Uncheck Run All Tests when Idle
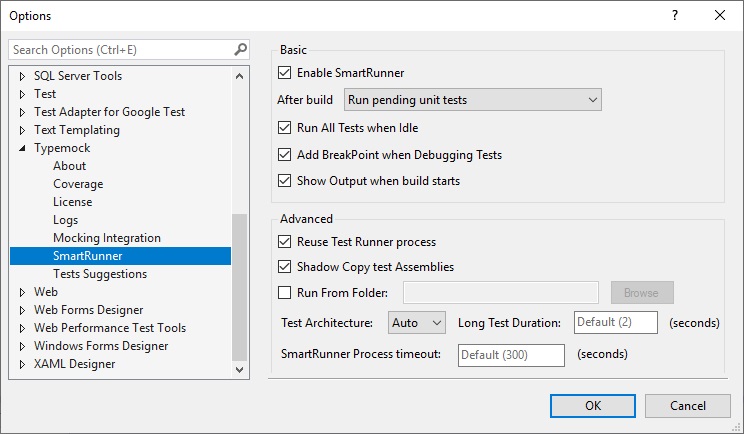Viewport: 744px width, 434px height. coord(285,128)
